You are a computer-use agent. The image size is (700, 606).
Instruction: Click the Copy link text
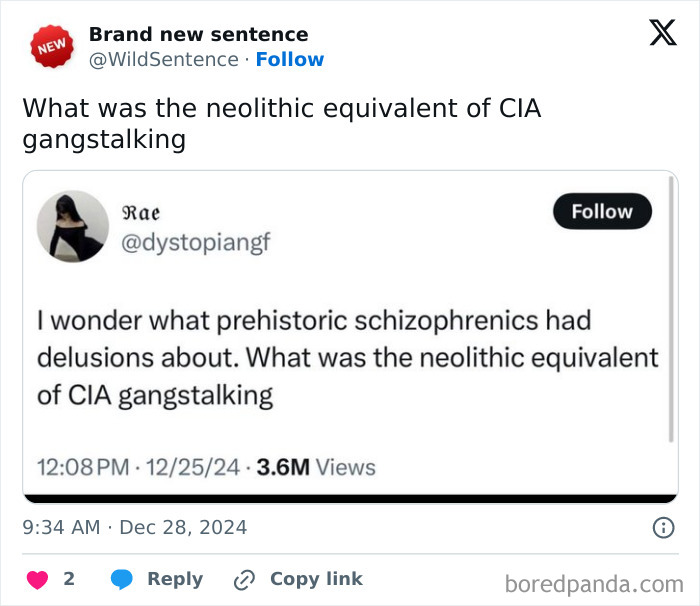[316, 579]
